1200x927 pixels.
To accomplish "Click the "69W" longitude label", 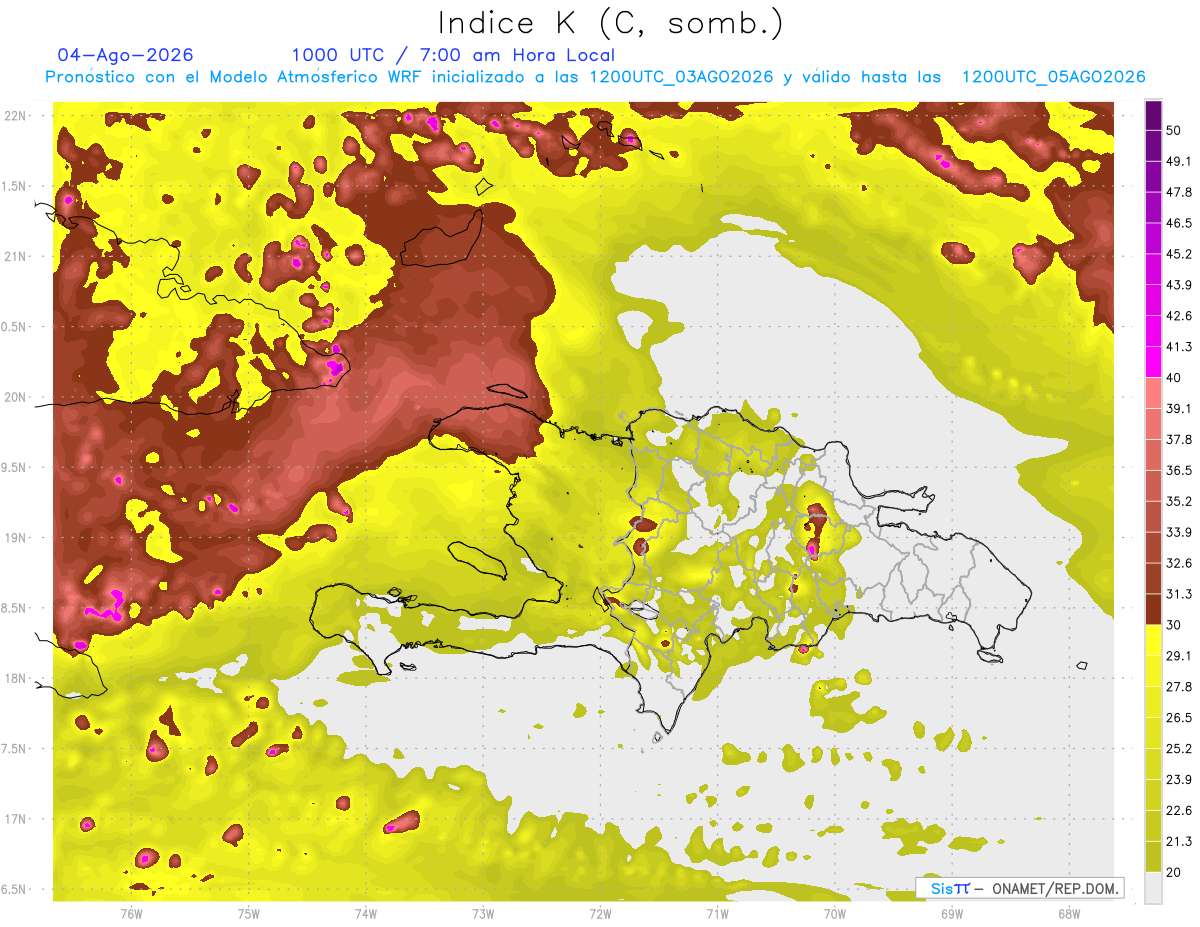I will pos(952,913).
